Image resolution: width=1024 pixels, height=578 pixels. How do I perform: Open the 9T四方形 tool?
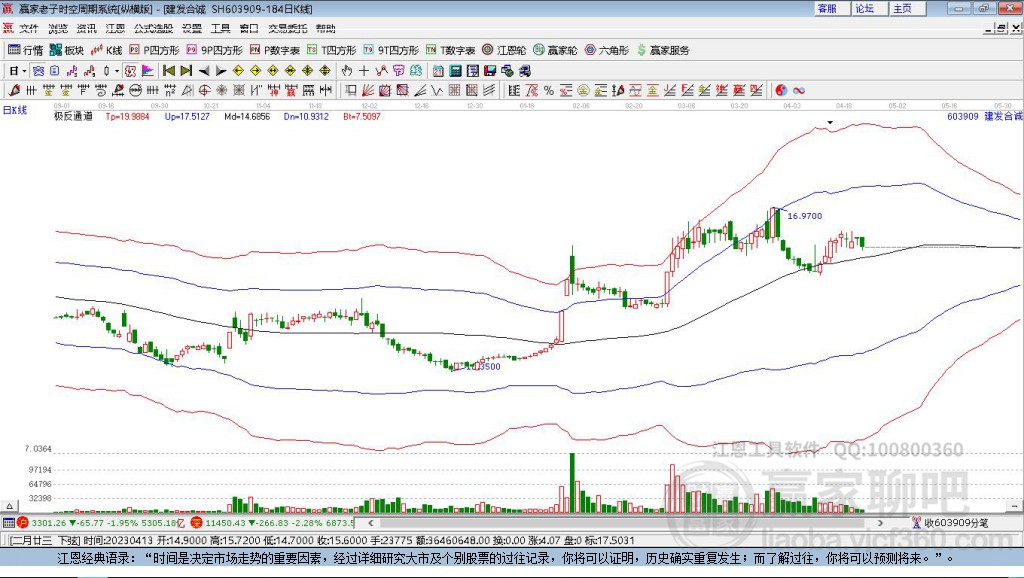point(391,50)
